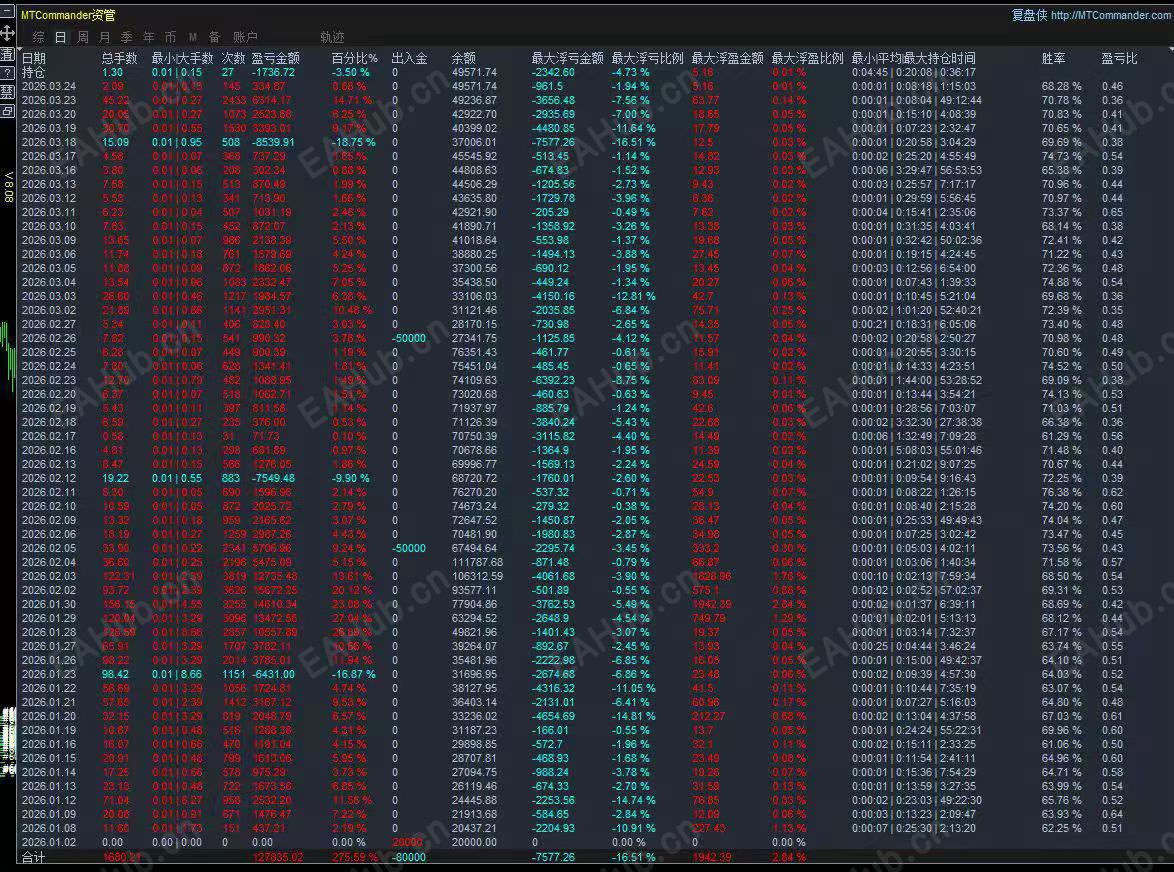Click the 最大浮亏金额 column header
The image size is (1174, 872).
tap(567, 58)
